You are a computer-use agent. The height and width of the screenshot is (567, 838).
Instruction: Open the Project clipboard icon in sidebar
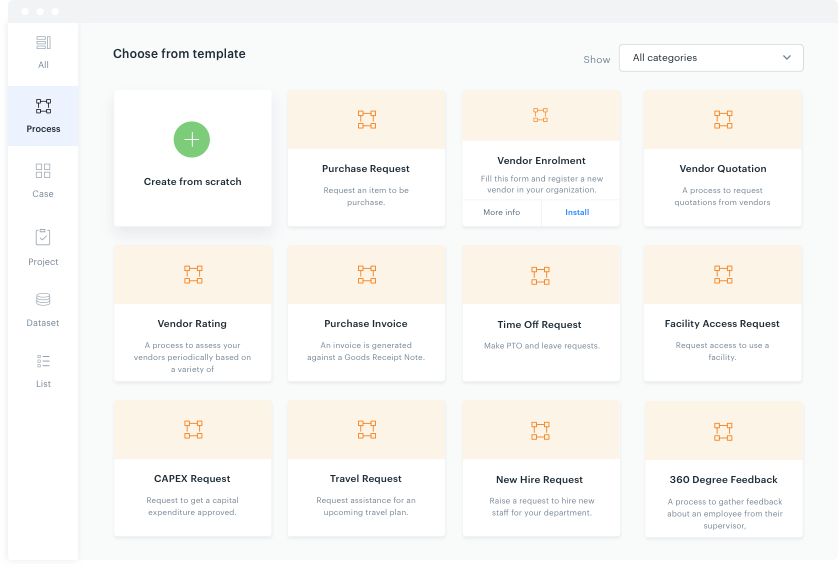[x=43, y=238]
